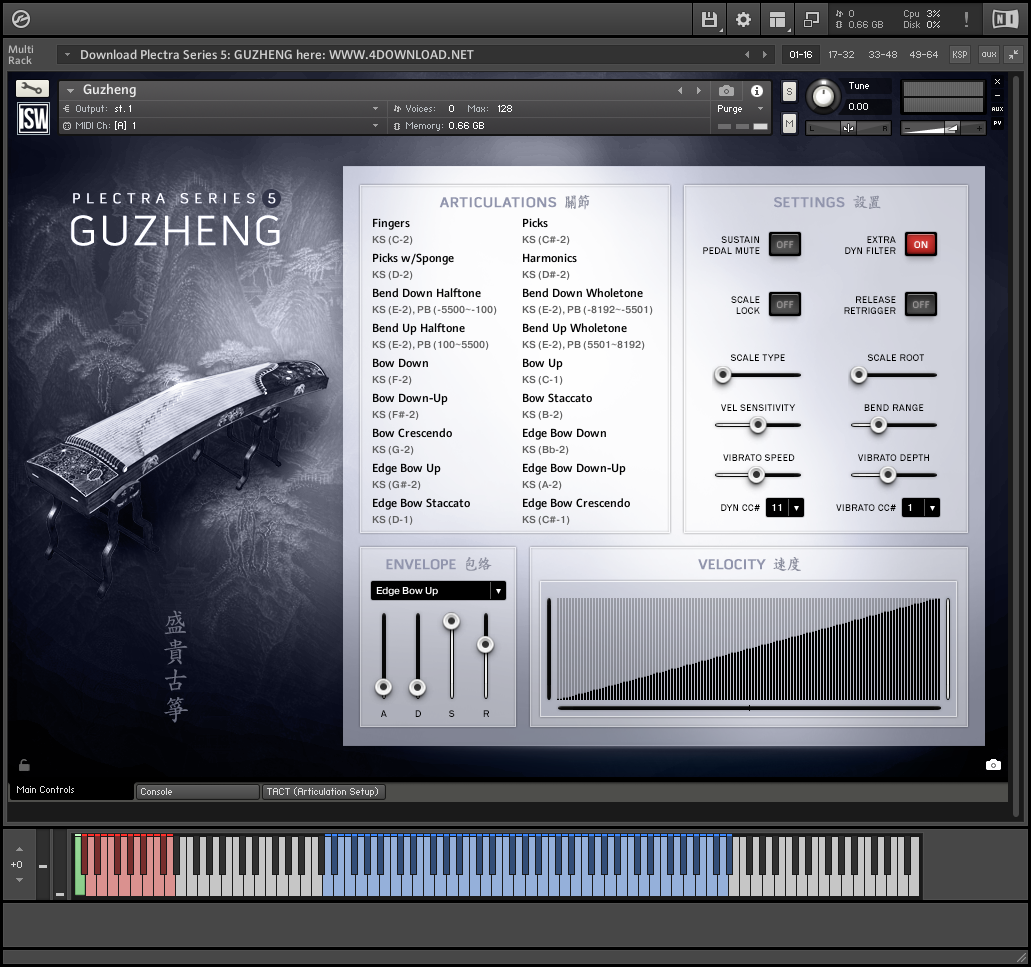Select next instrument arrow beside Guzheng
This screenshot has width=1031, height=967.
698,91
